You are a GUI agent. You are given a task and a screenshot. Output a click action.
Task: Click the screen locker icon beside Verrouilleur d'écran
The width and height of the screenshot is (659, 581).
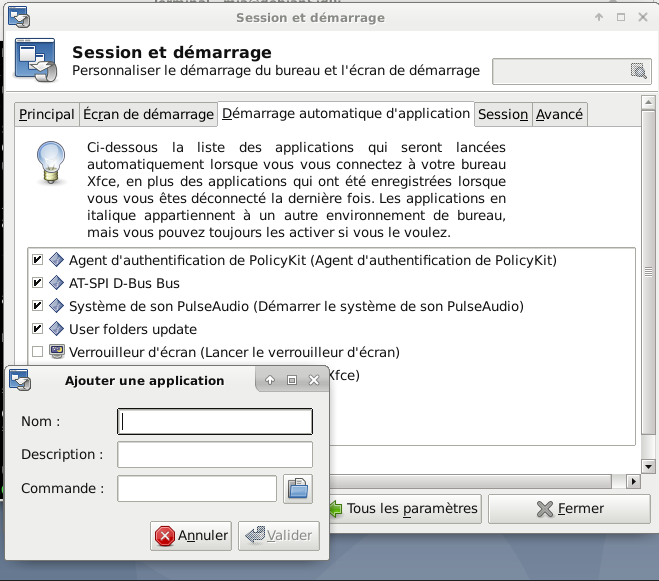56,352
